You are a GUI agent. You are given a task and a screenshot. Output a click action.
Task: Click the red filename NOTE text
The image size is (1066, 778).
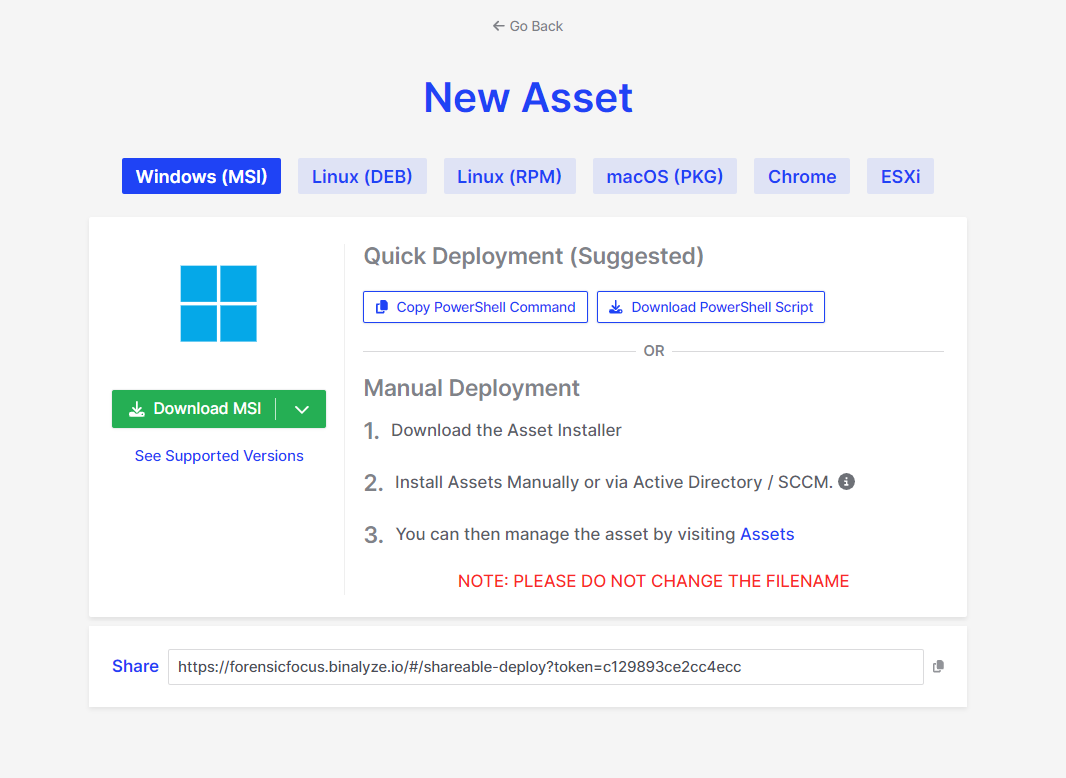pos(653,581)
